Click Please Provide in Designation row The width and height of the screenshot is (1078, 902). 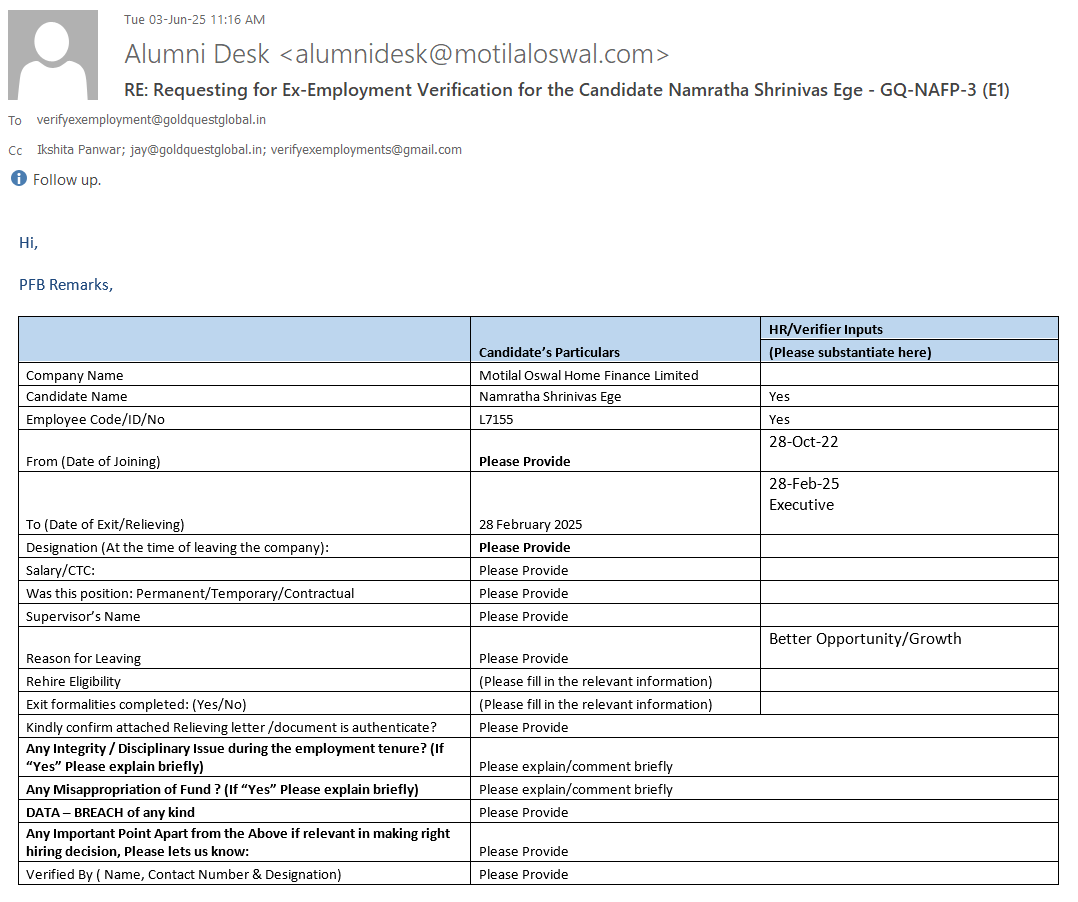(525, 547)
